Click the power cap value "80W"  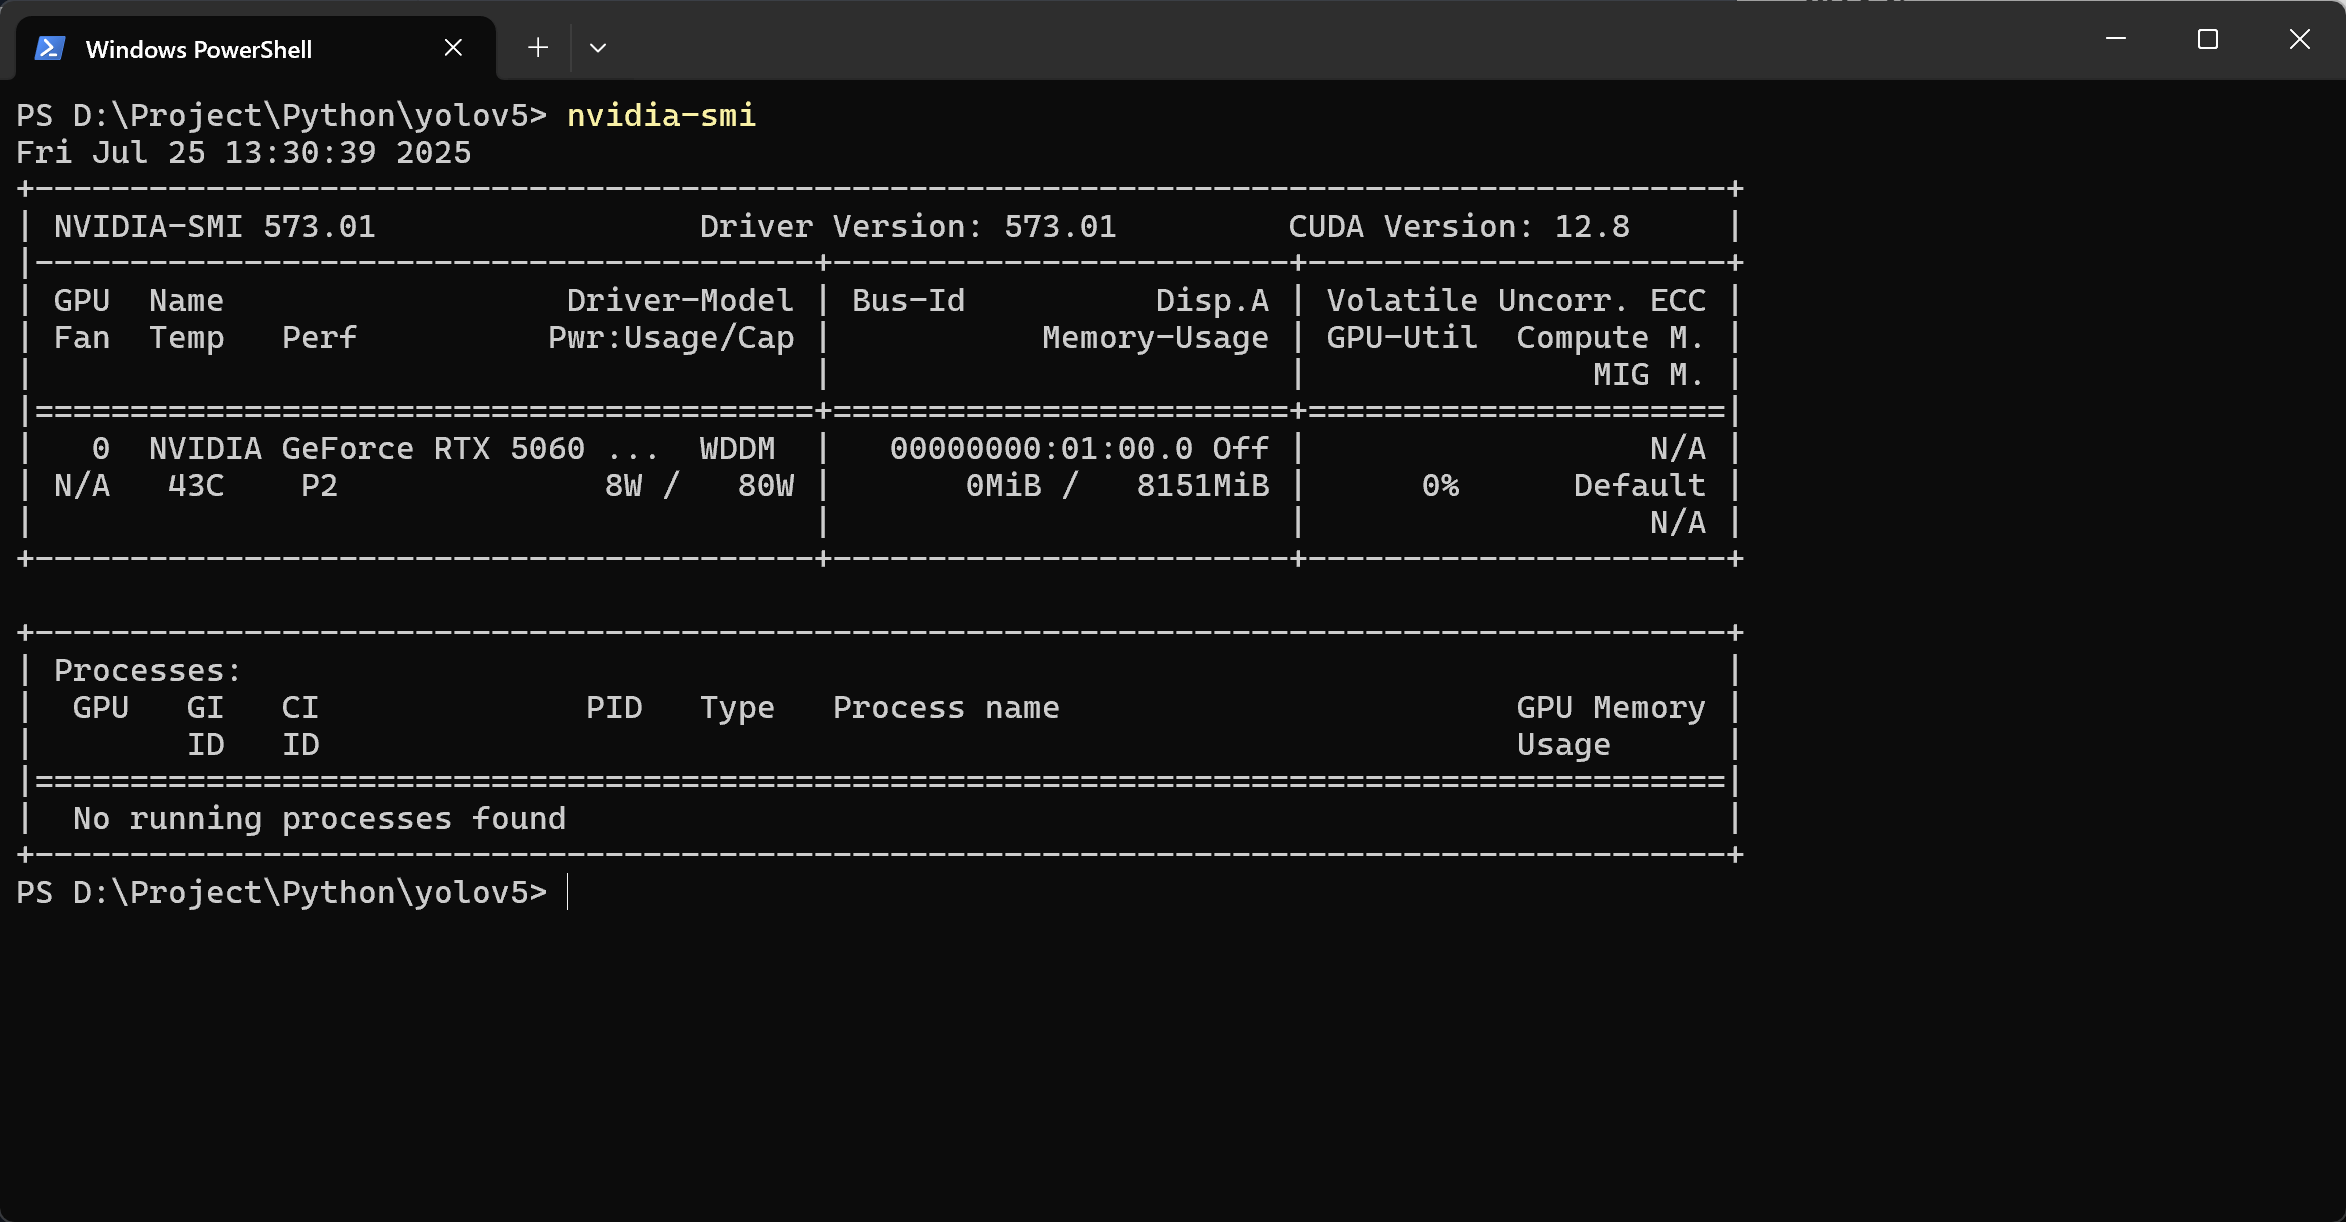click(x=766, y=486)
